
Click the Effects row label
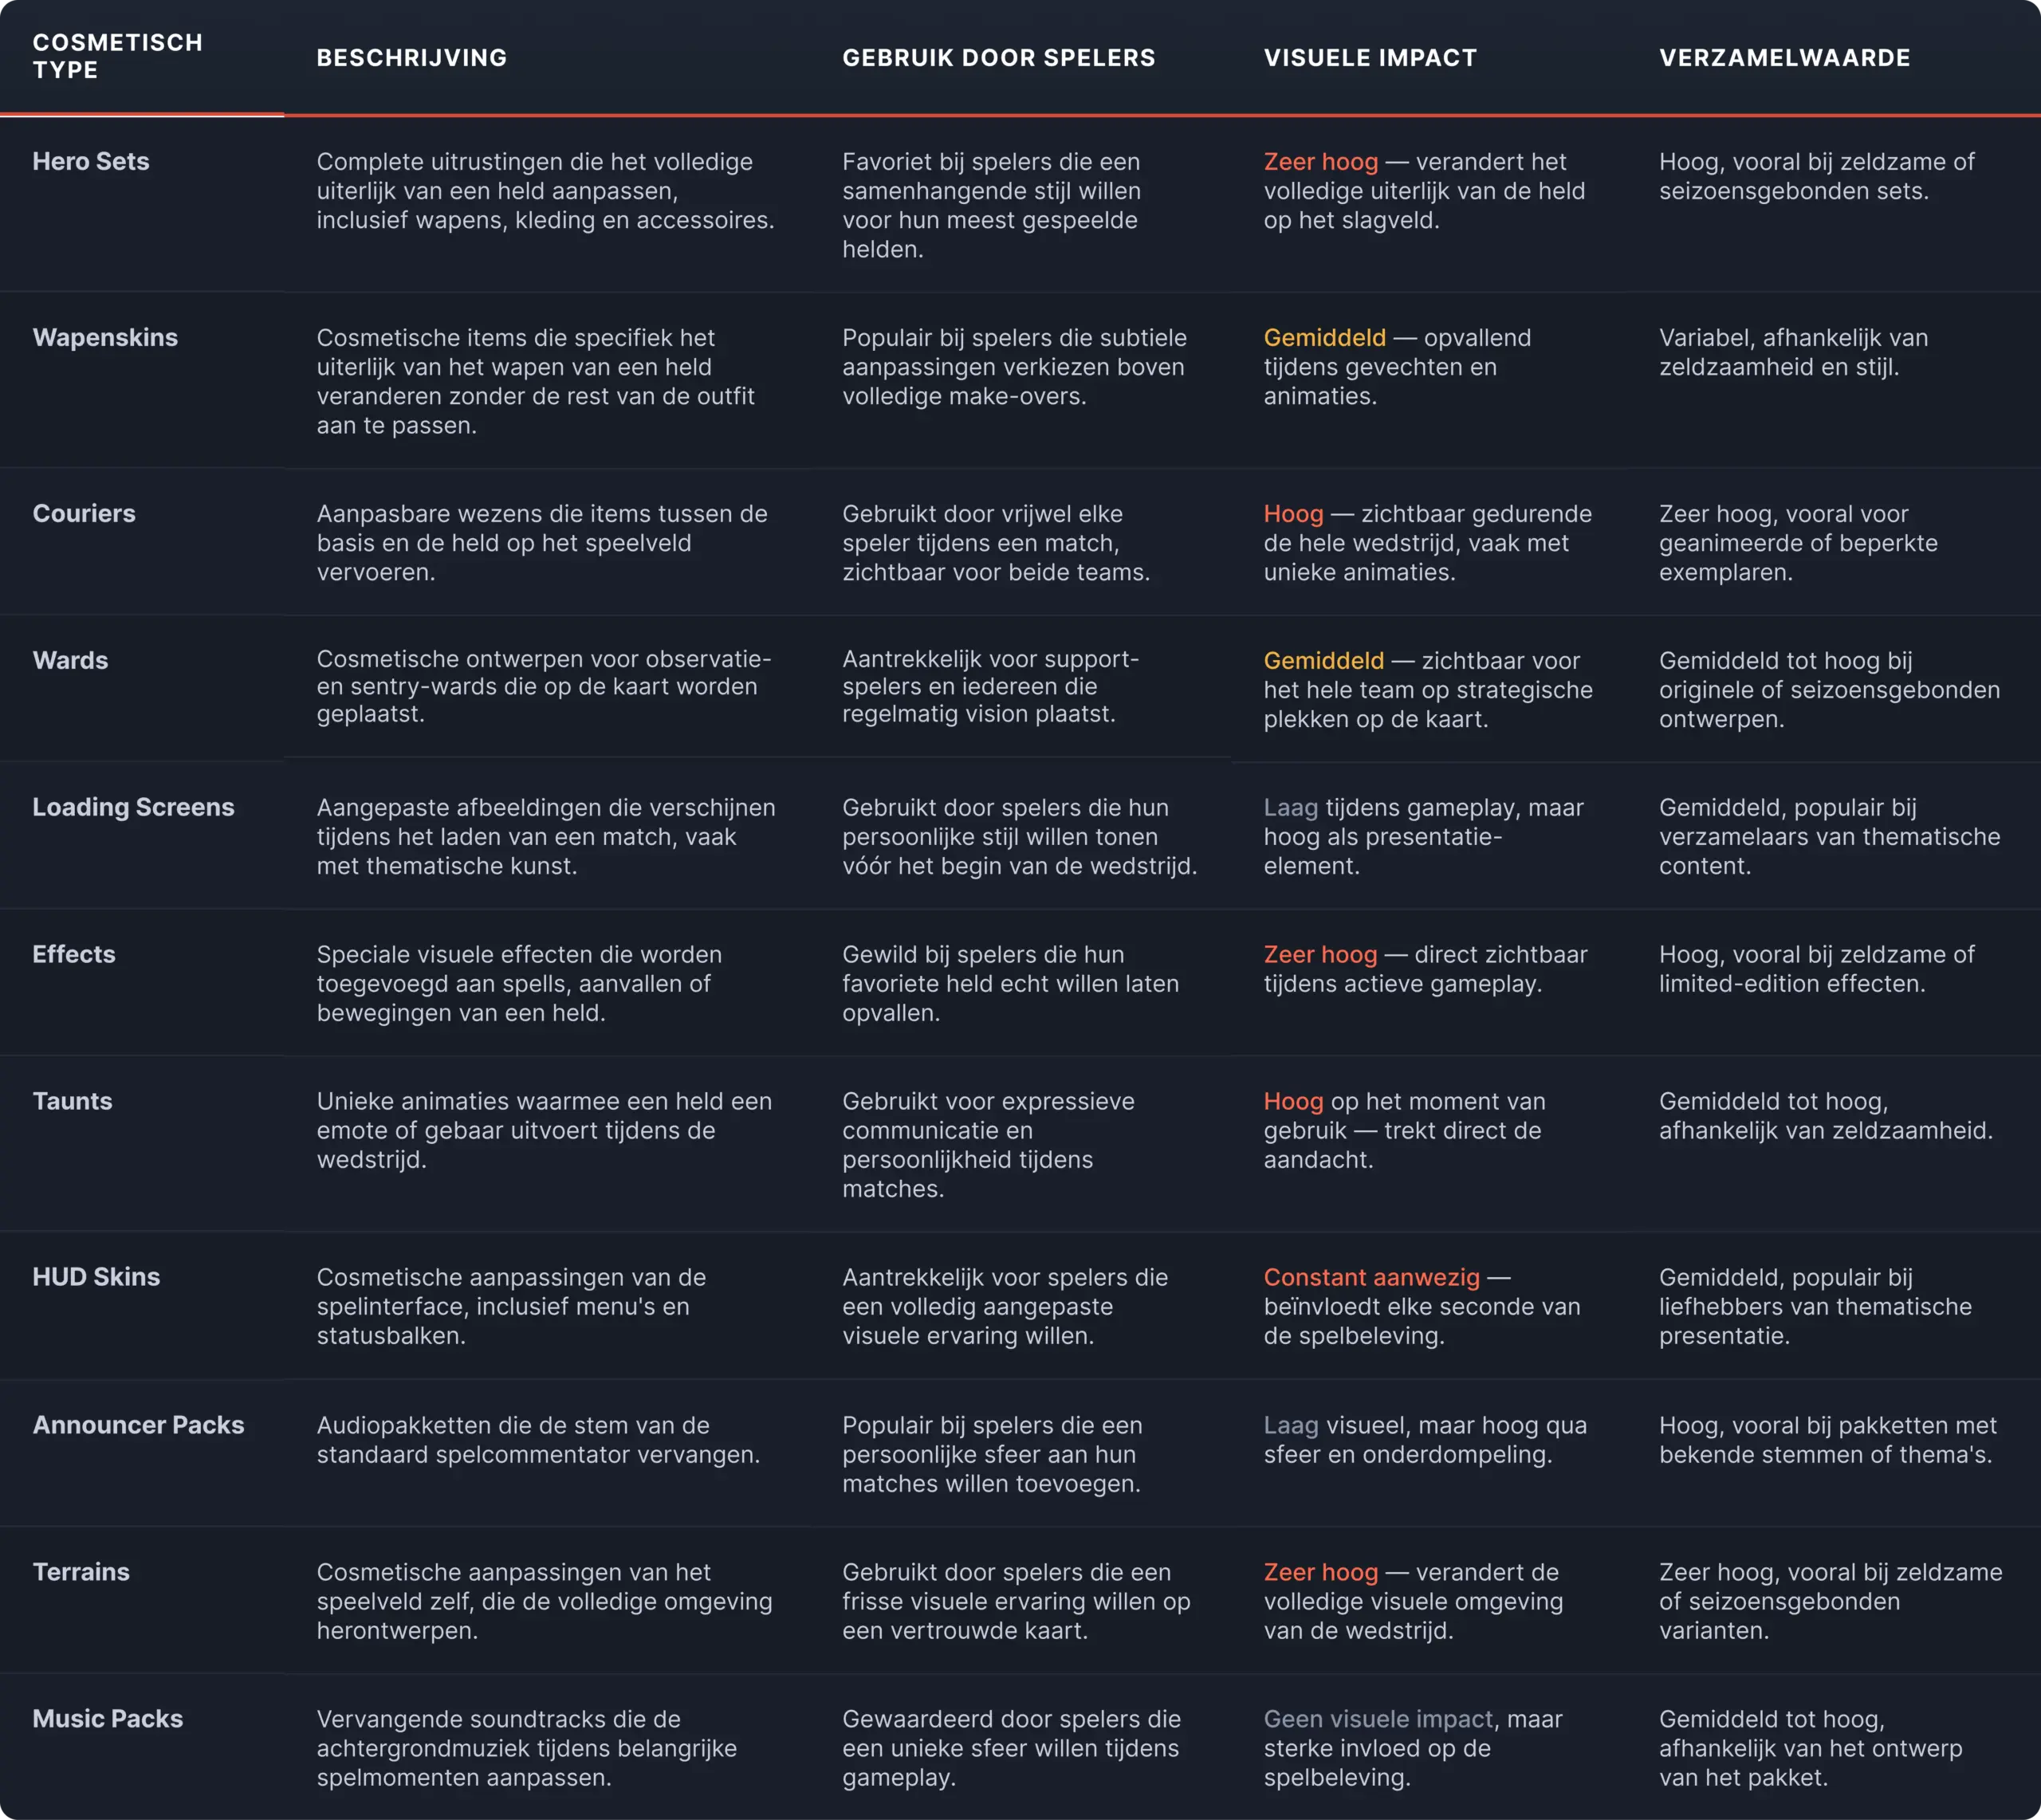tap(74, 954)
